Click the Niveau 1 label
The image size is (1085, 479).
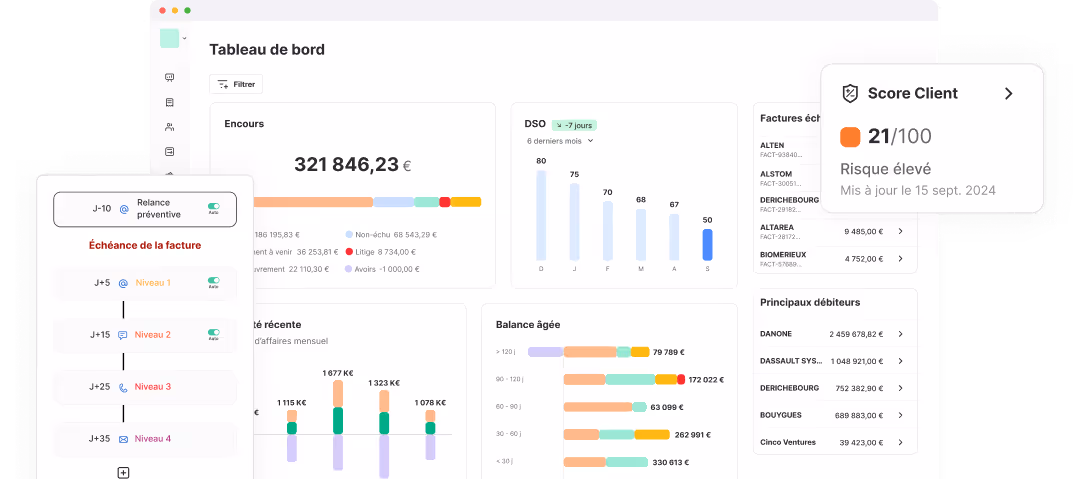click(153, 283)
